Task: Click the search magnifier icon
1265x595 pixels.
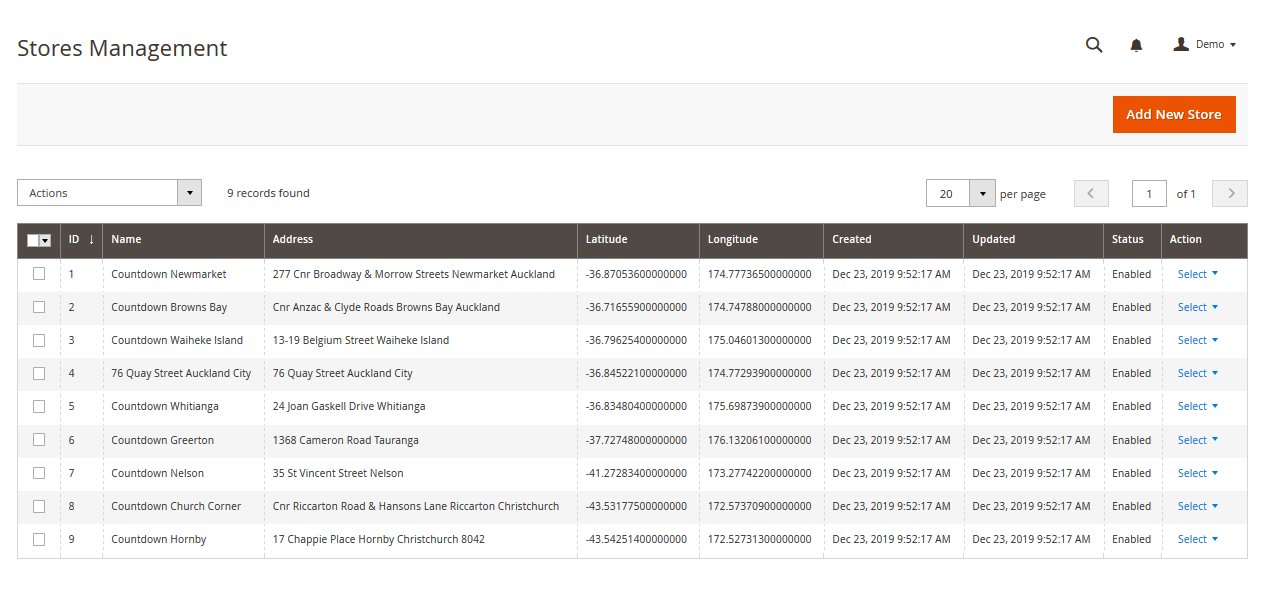Action: tap(1094, 45)
